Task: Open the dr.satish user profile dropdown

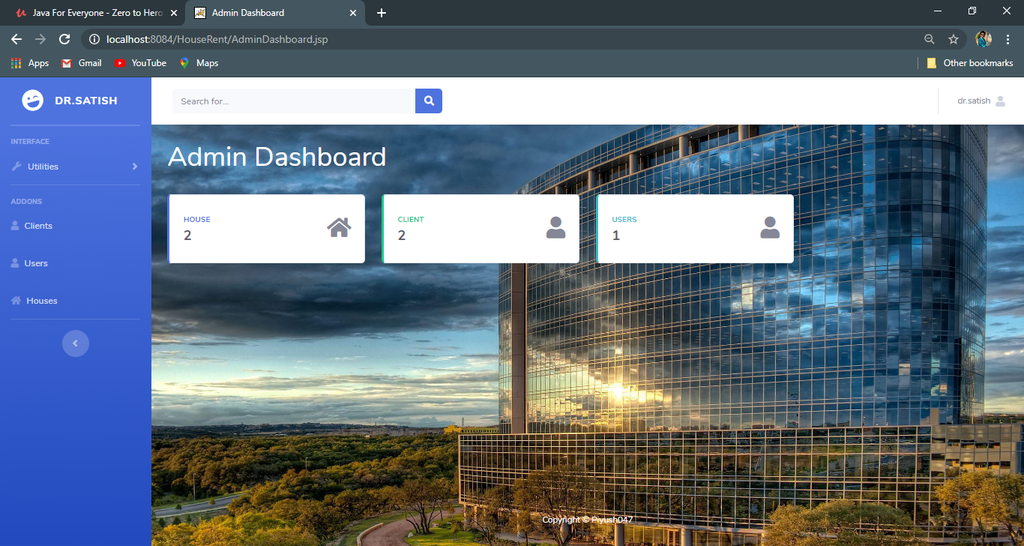Action: click(981, 101)
